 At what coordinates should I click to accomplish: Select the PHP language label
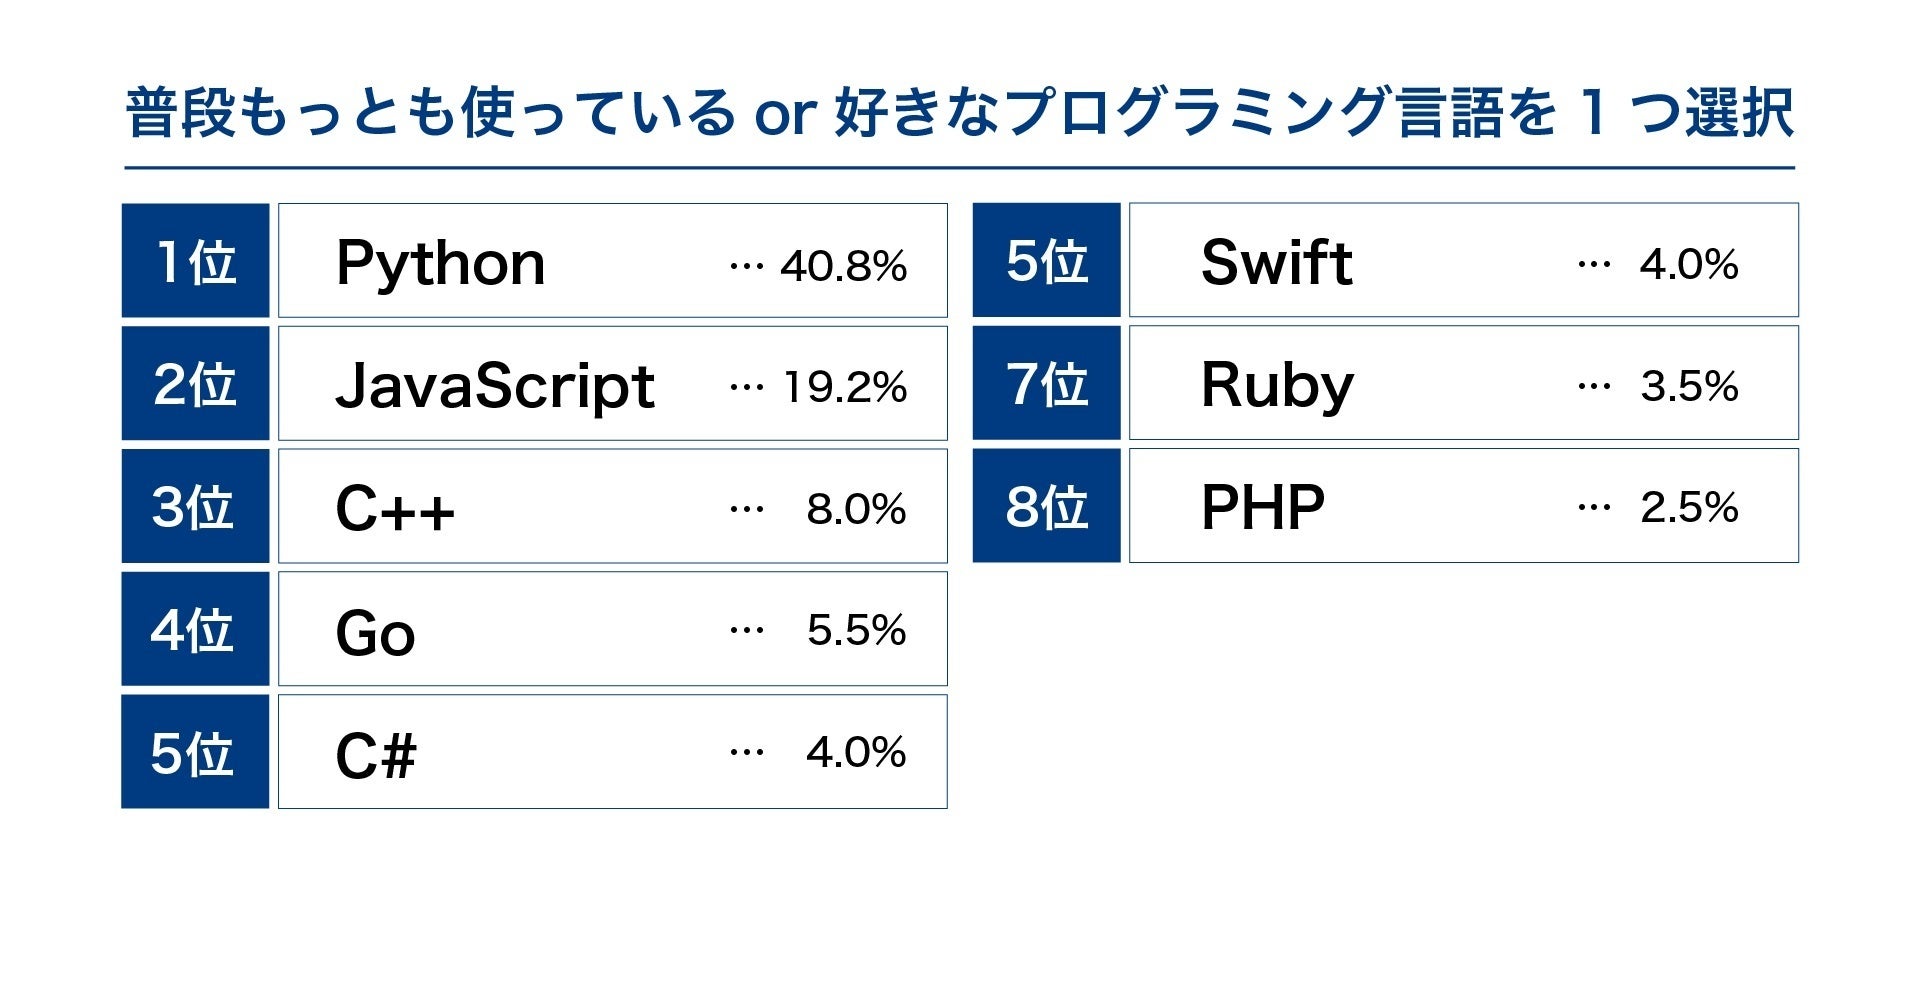pyautogui.click(x=1262, y=508)
